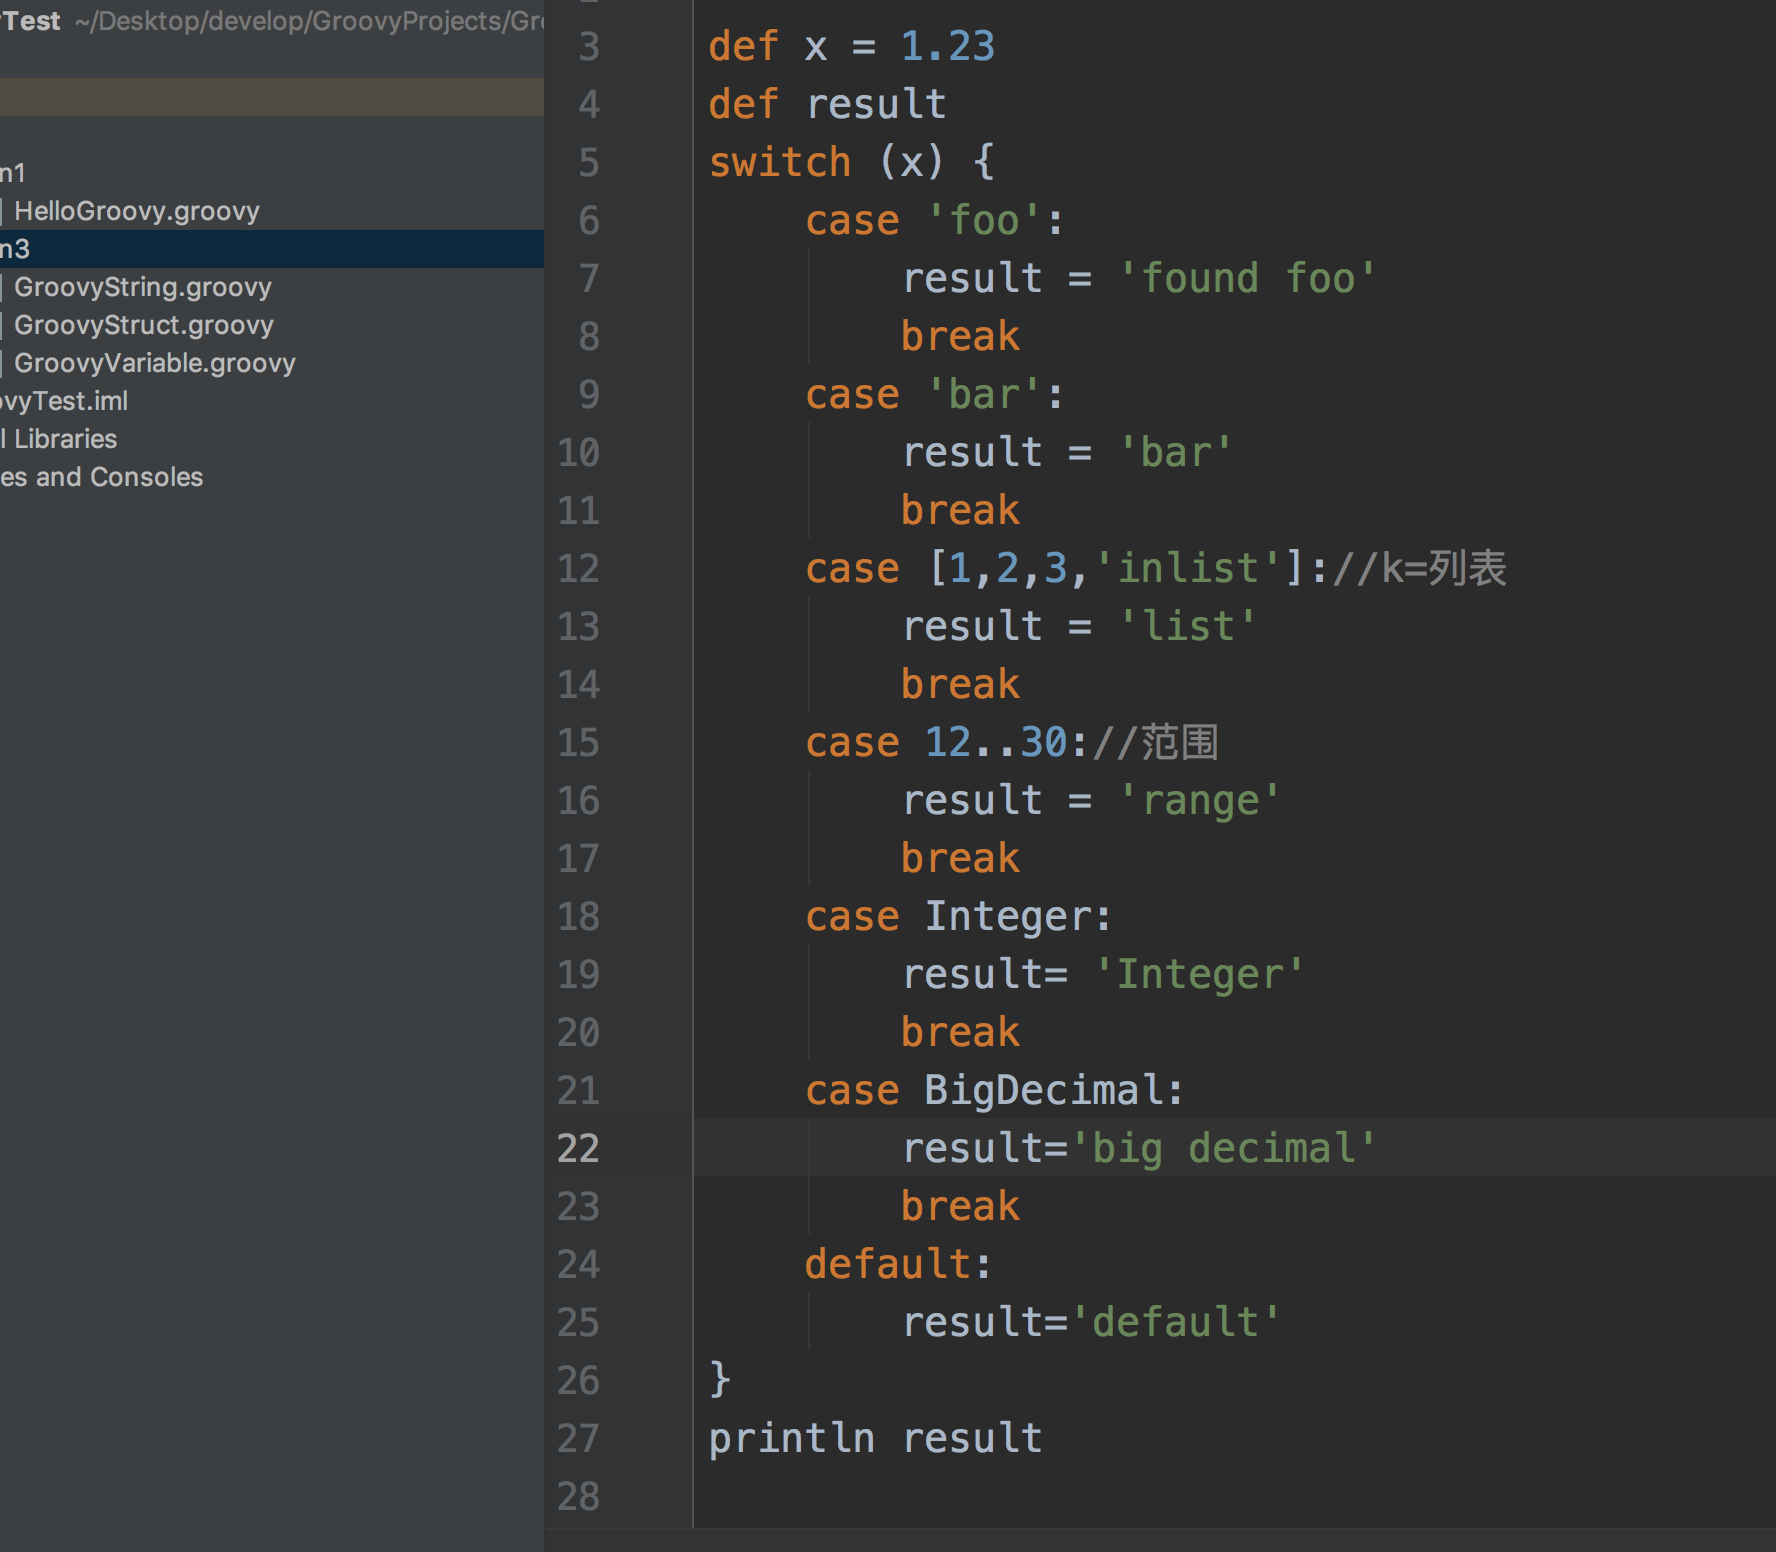
Task: Click the comment //k=列表
Action: click(x=1419, y=568)
